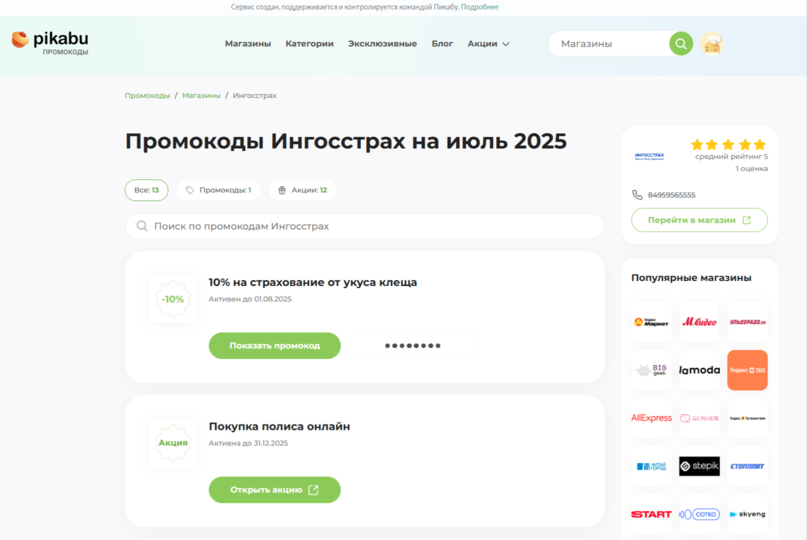Open the user avatar profile
This screenshot has height=540, width=807.
click(x=712, y=44)
